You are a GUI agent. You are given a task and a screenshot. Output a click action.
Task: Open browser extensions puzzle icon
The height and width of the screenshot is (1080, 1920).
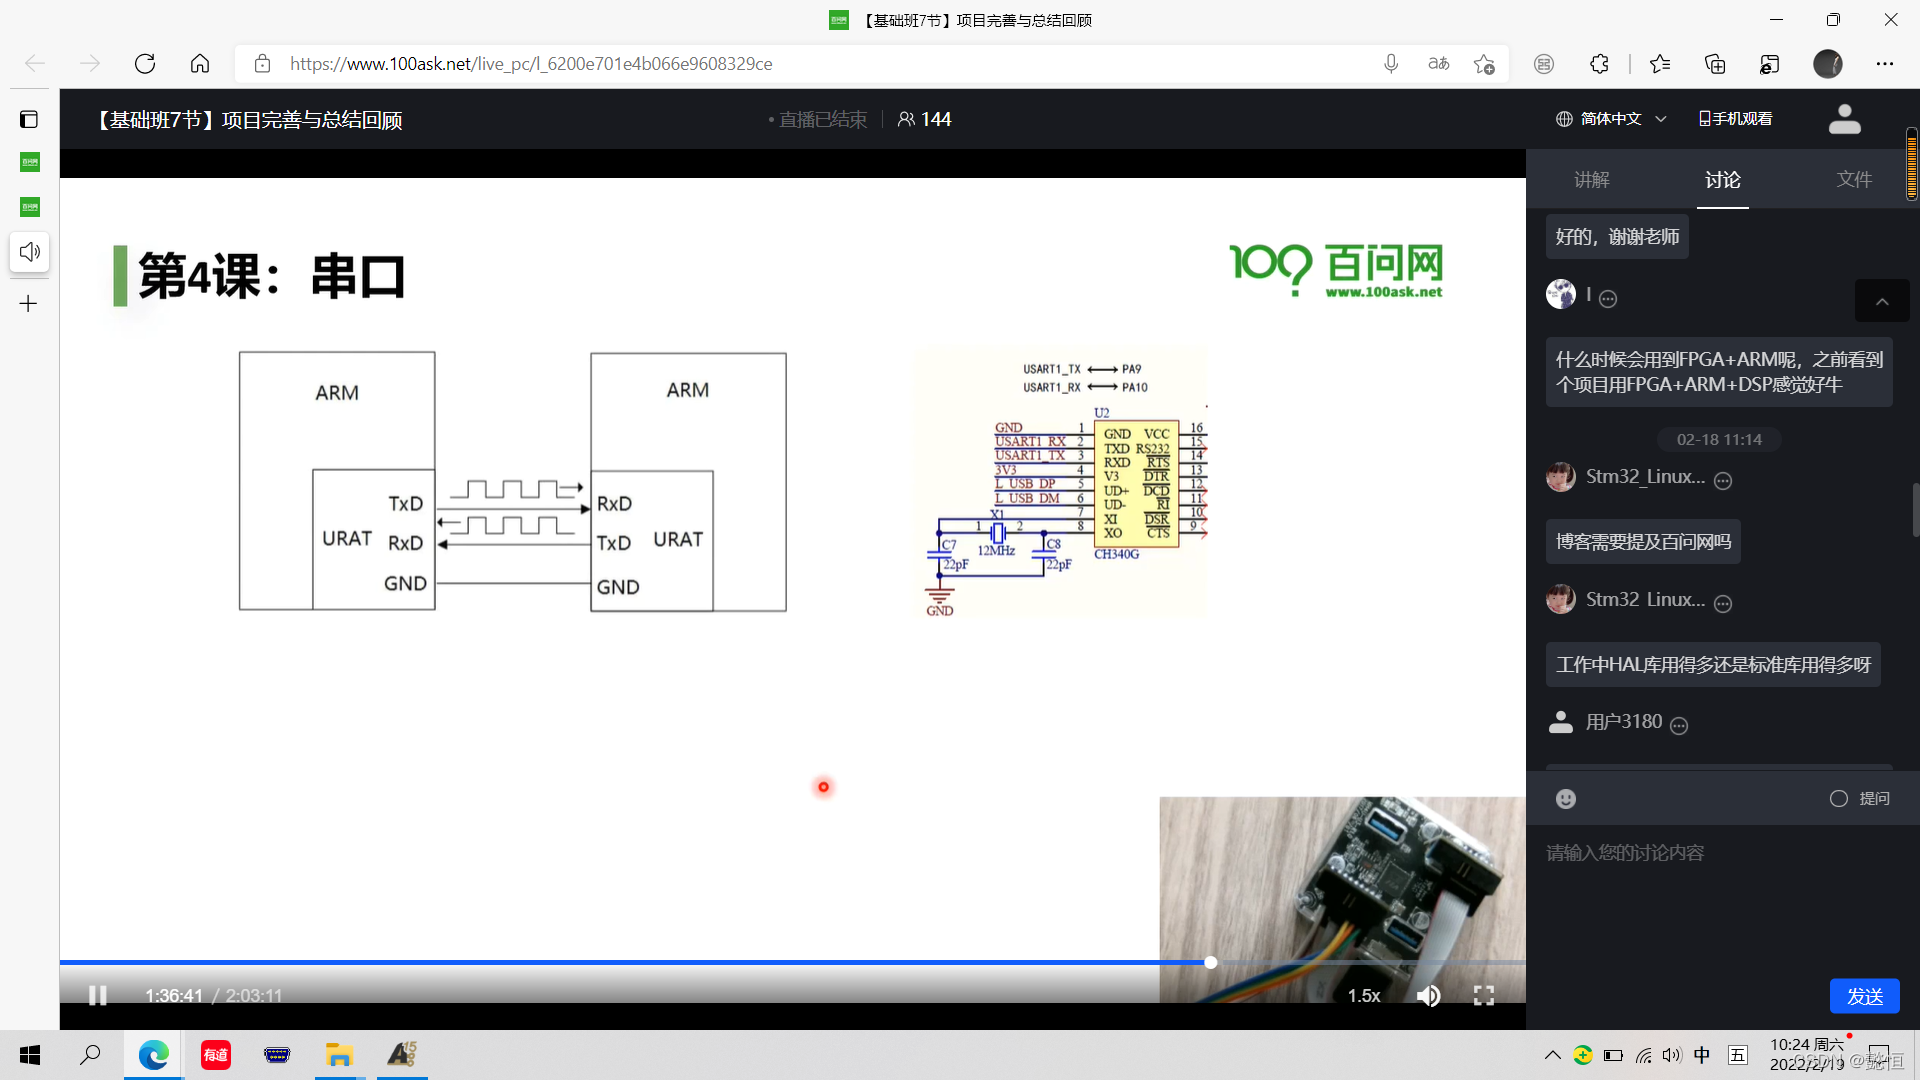coord(1599,64)
